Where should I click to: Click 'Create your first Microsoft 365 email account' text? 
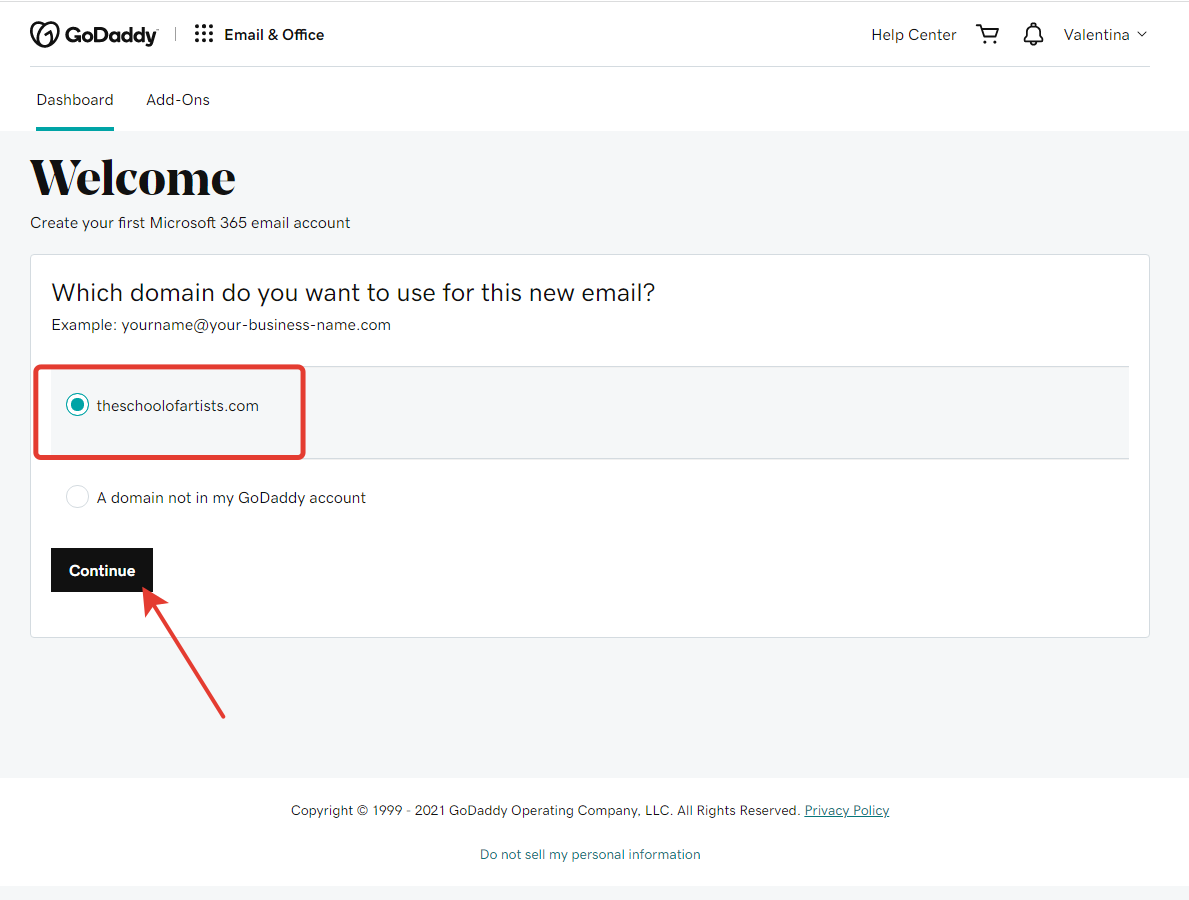[x=190, y=223]
